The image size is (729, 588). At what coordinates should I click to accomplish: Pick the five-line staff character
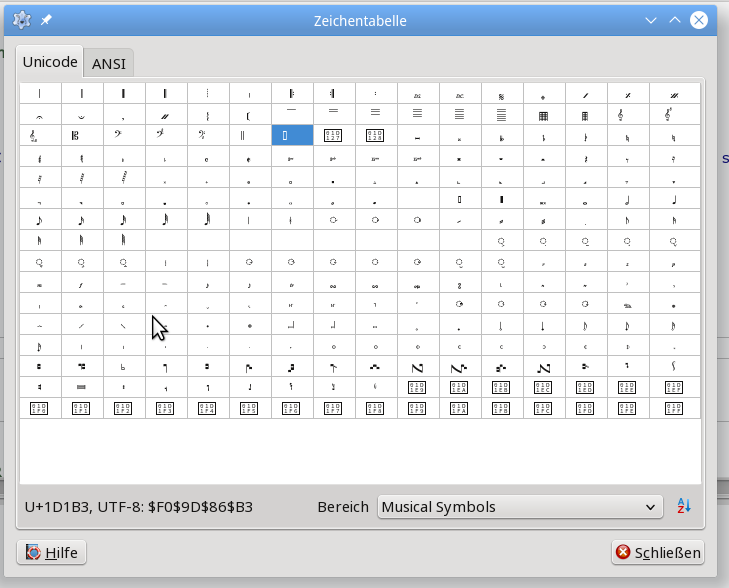[x=459, y=115]
